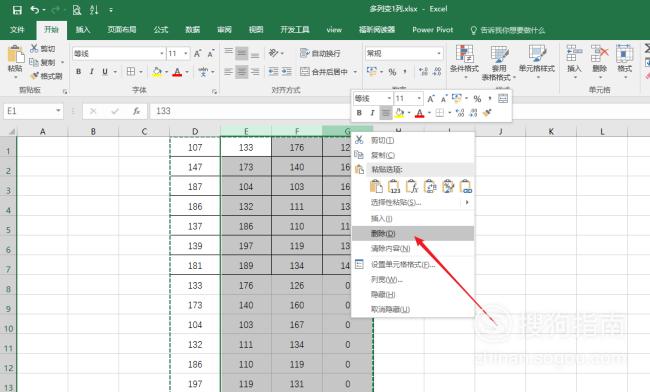
Task: Click the yellow fill color bucket in ribbon
Action: click(157, 72)
